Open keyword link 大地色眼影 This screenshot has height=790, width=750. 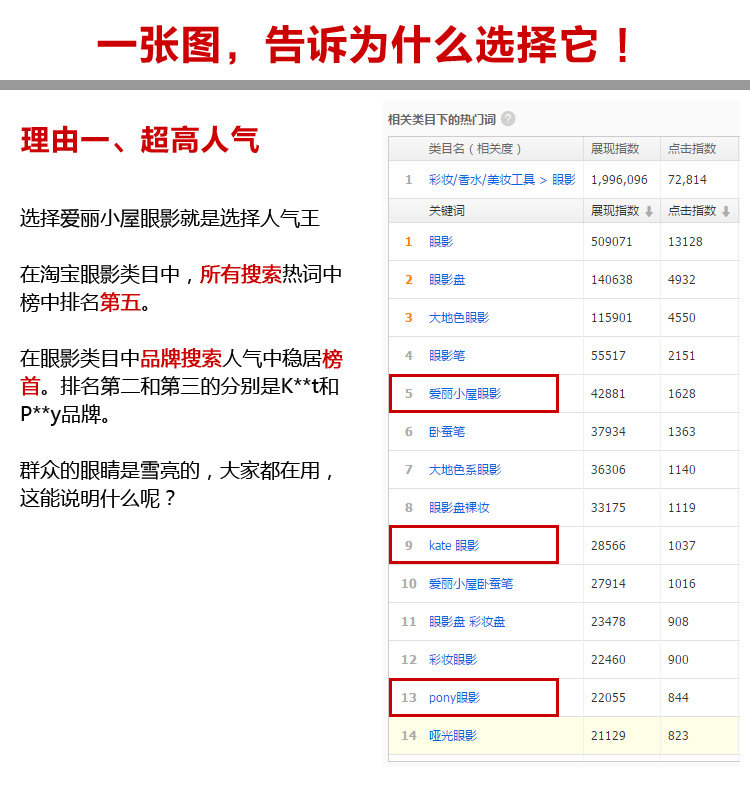(459, 318)
